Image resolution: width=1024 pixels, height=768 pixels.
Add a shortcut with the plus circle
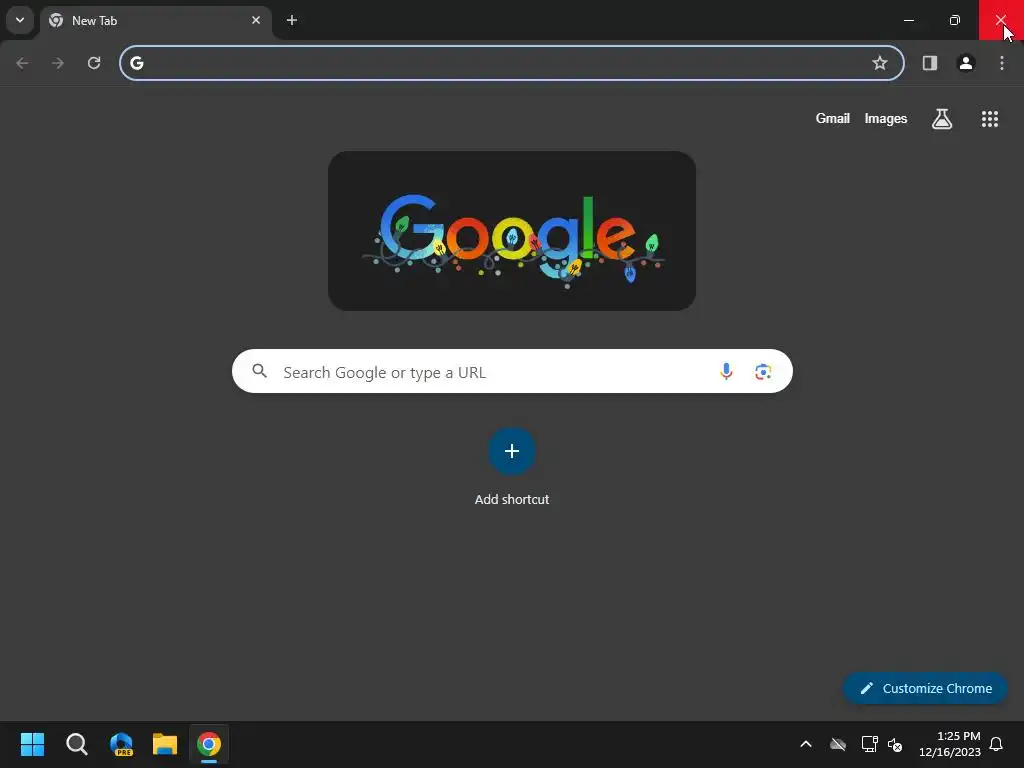(x=512, y=451)
